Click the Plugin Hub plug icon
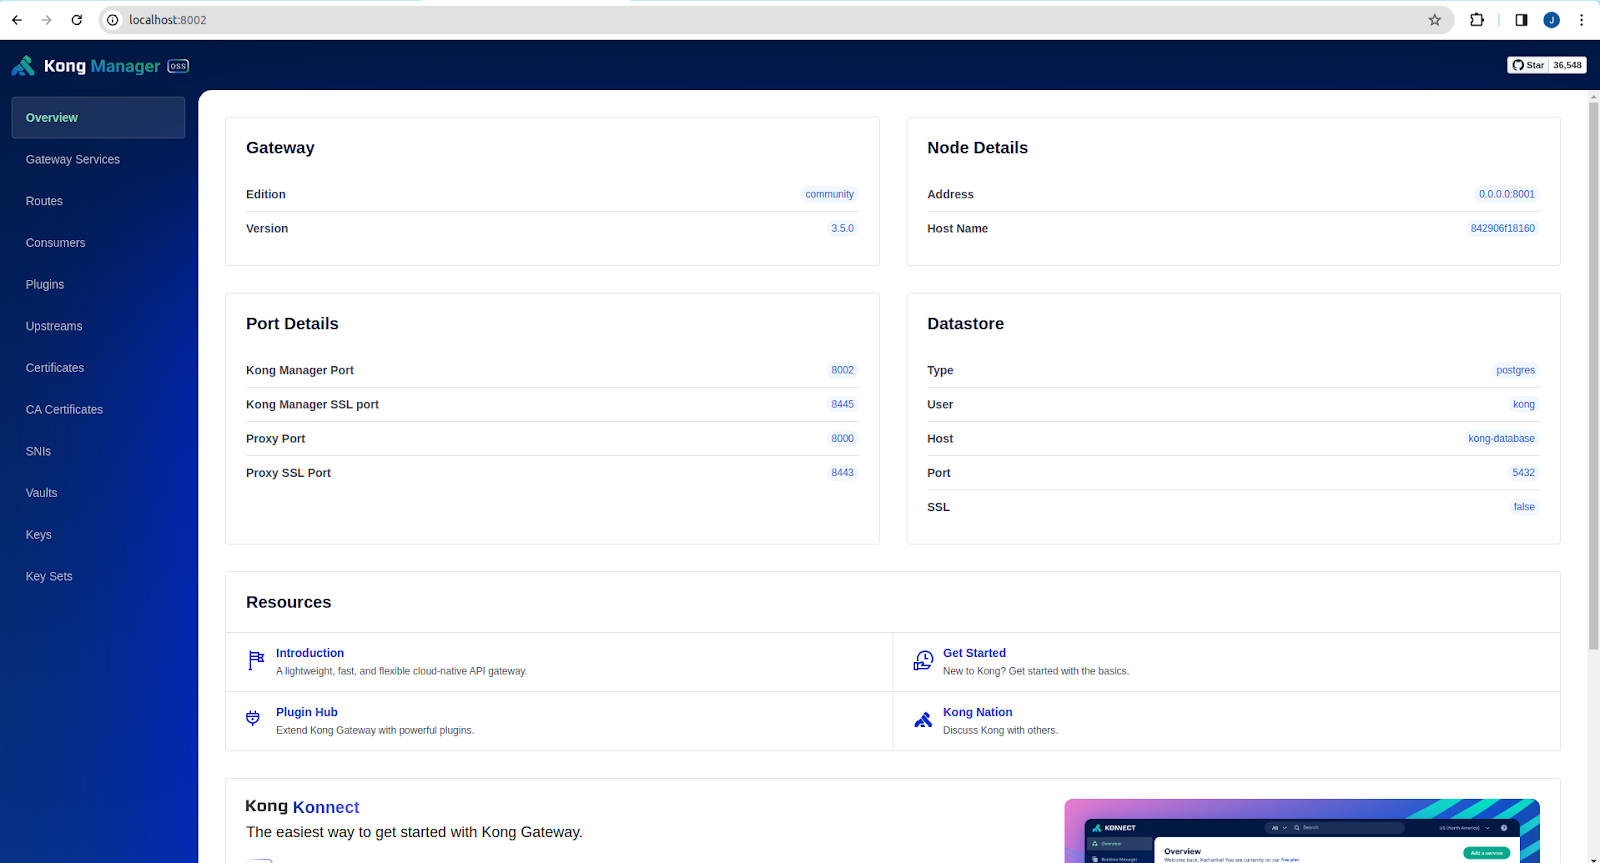The image size is (1600, 863). point(253,718)
